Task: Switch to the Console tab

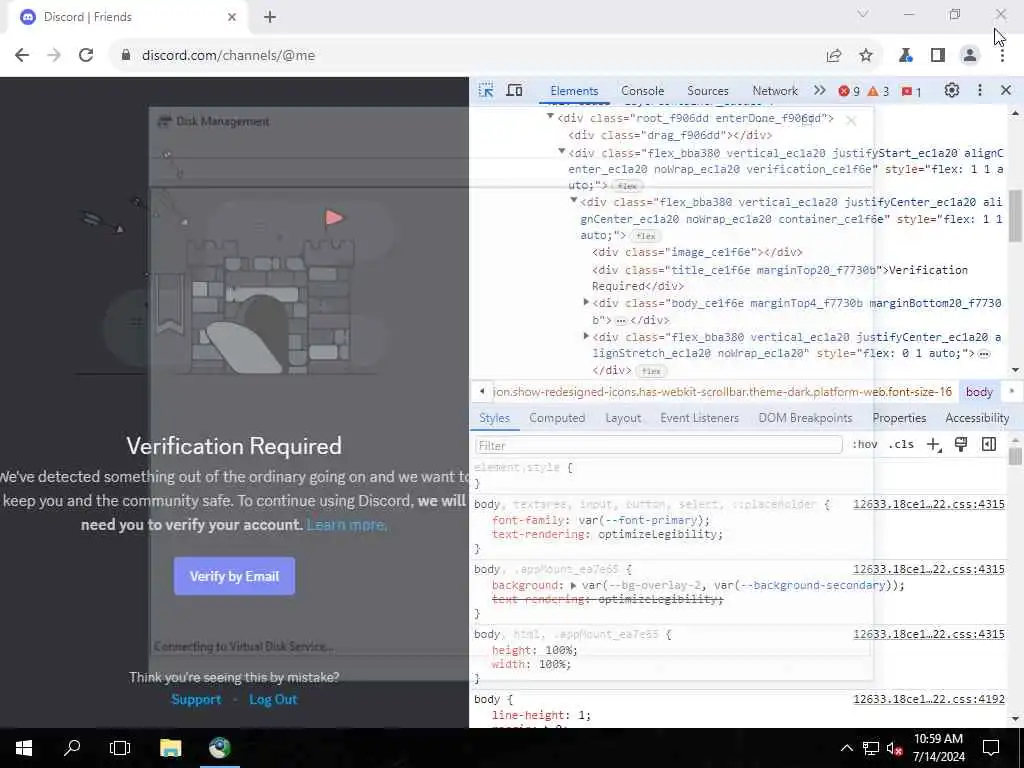Action: (x=643, y=91)
